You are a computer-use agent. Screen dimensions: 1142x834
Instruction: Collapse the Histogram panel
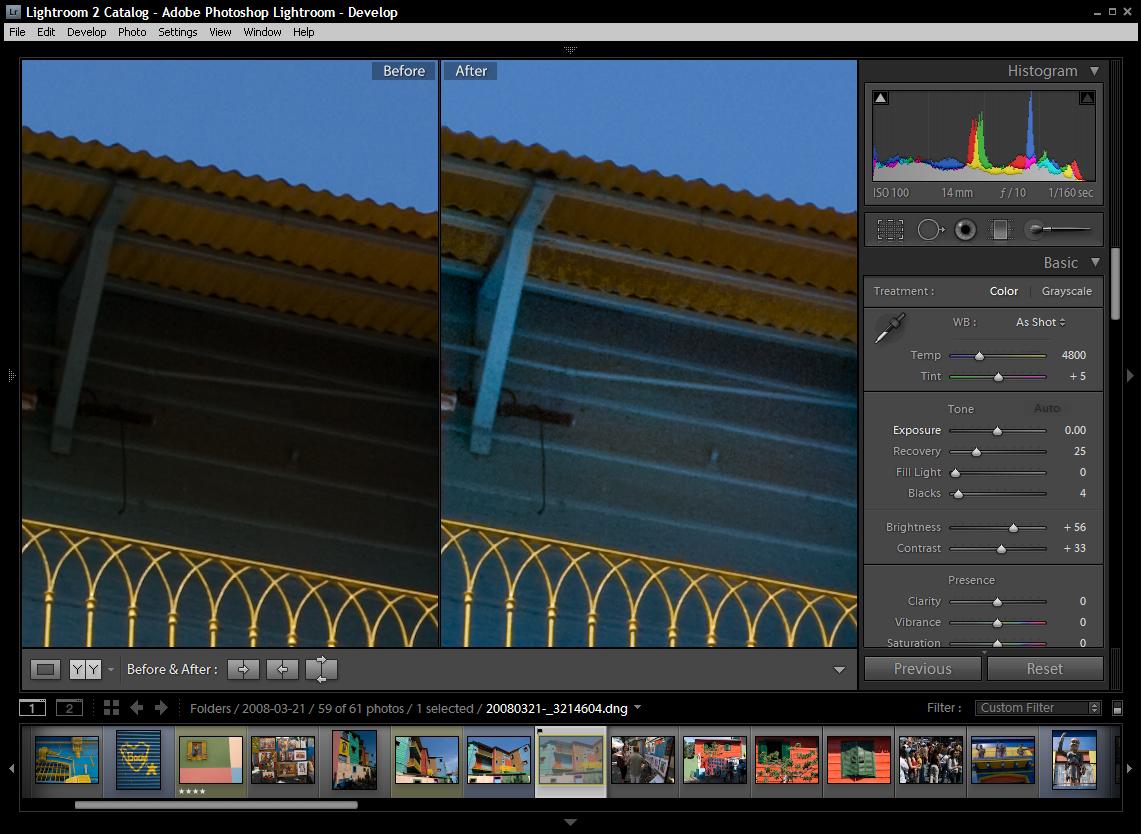[1094, 71]
